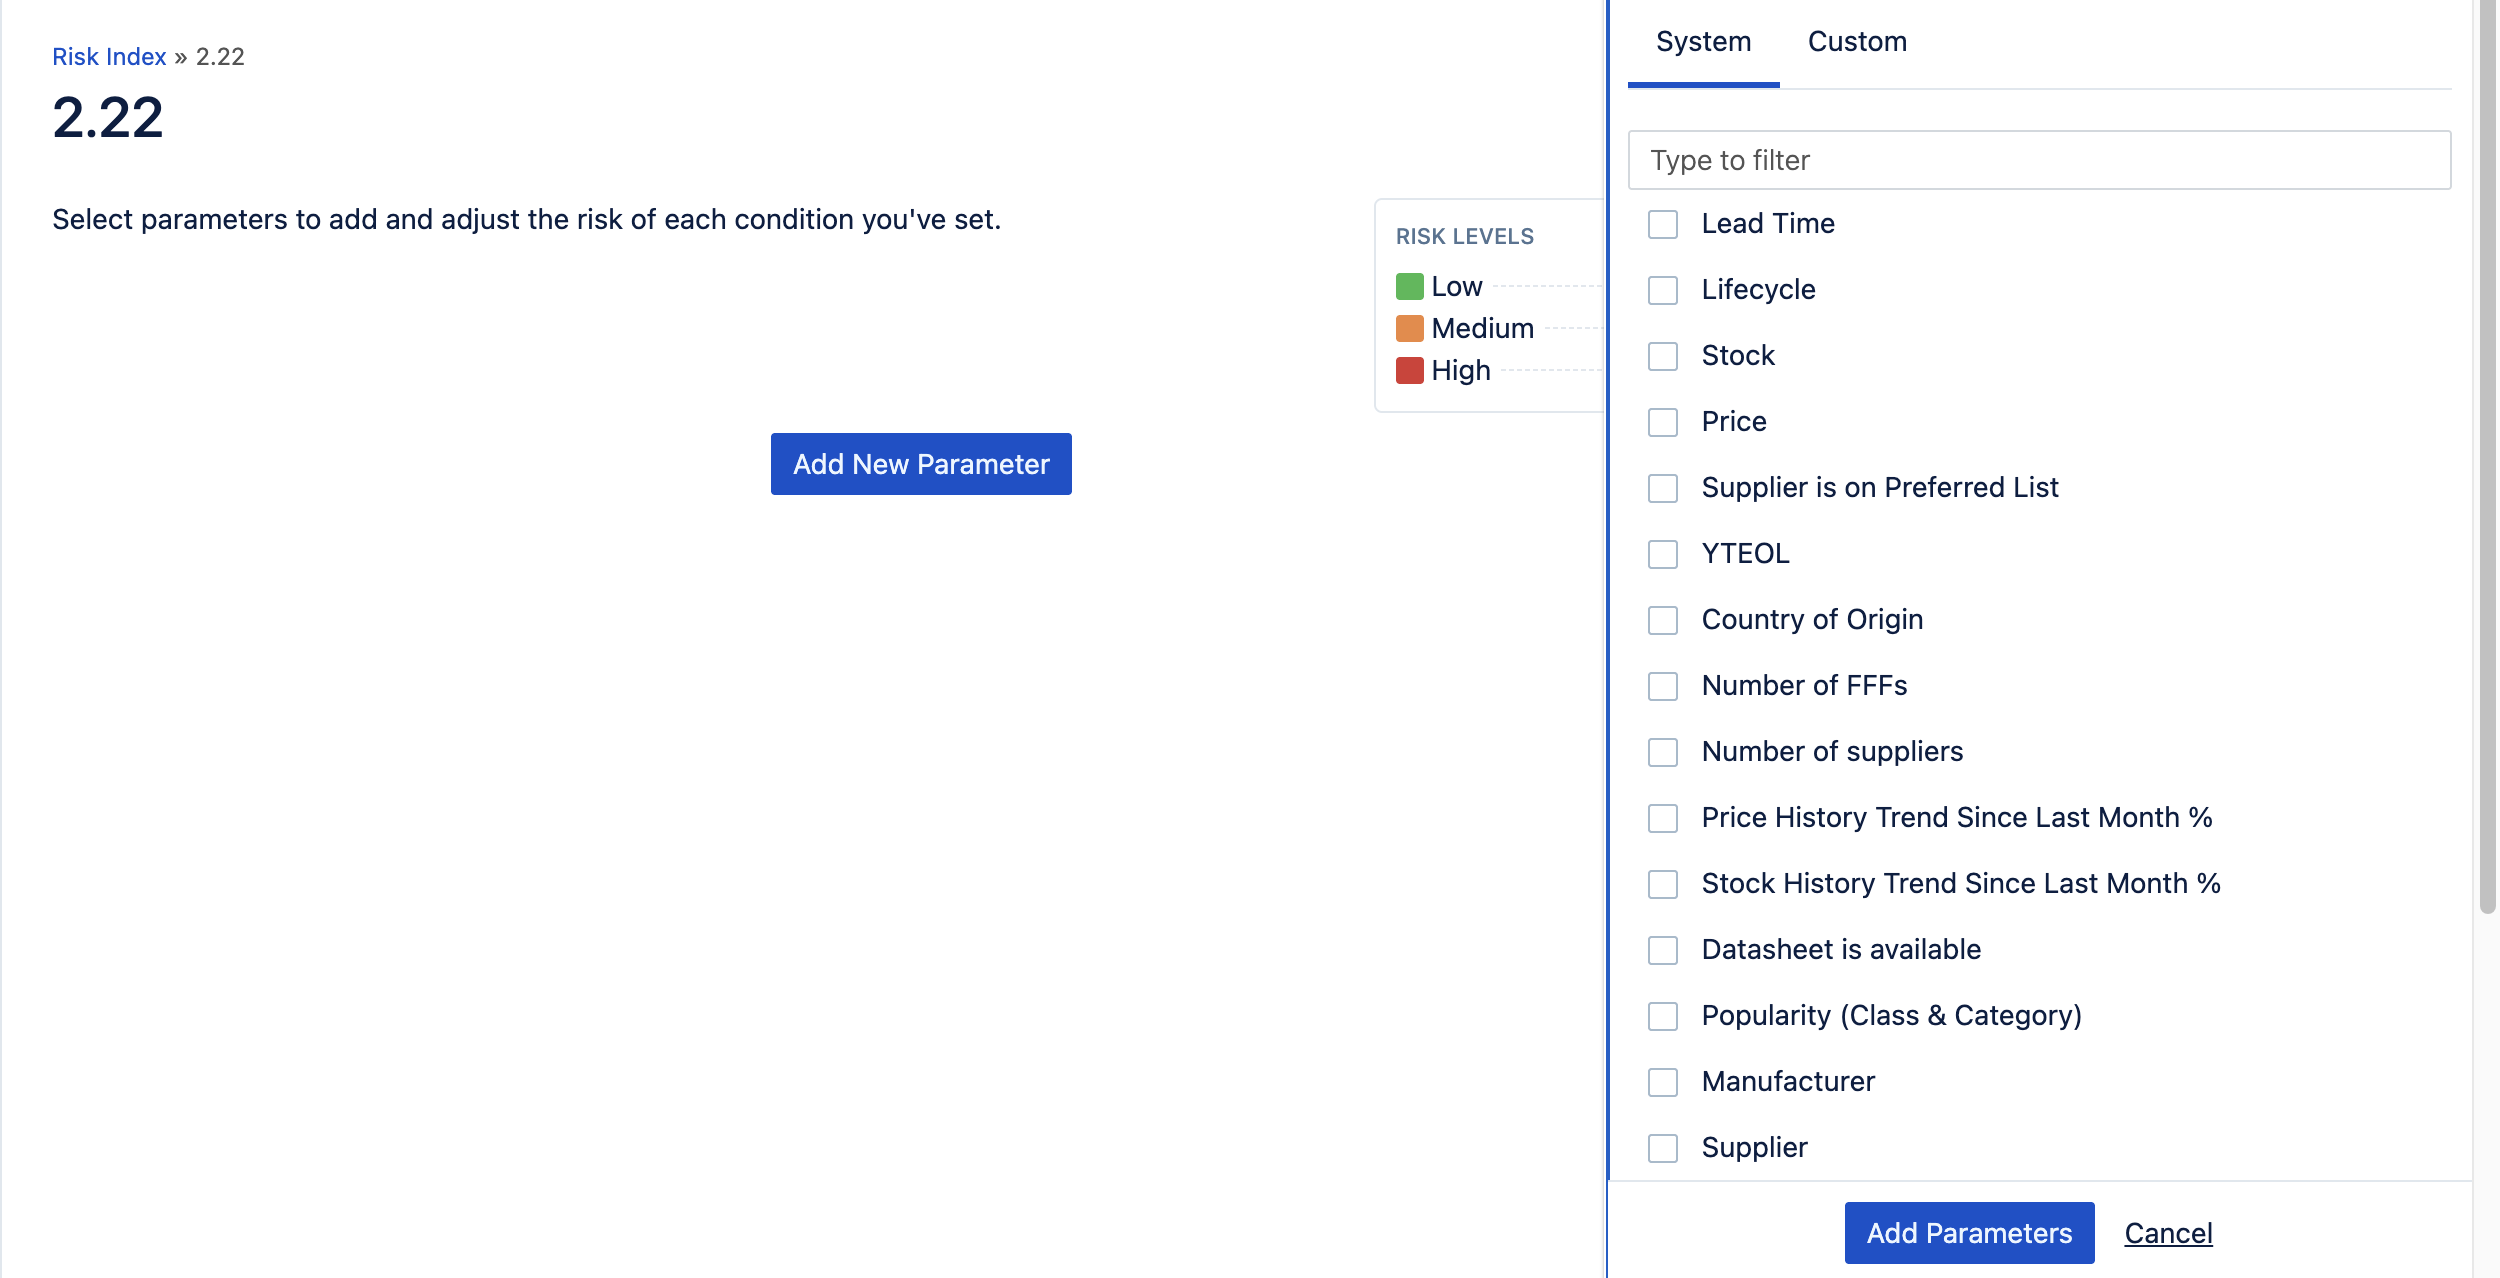Click the Add Parameters button
2500x1278 pixels.
[1969, 1233]
